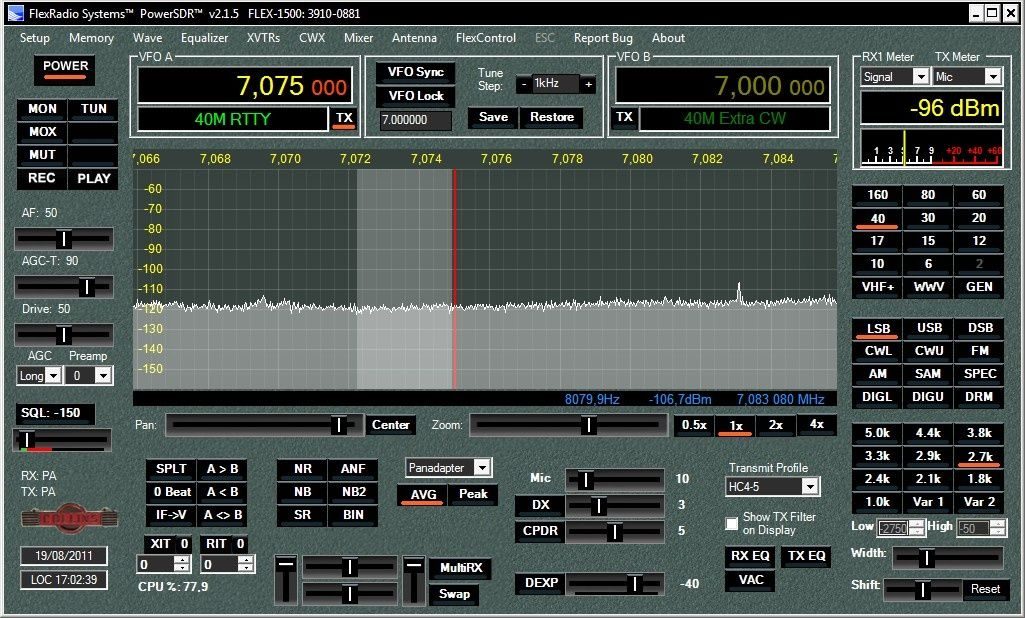Screen dimensions: 1025x618
Task: Click the Restore frequency button
Action: pos(552,117)
